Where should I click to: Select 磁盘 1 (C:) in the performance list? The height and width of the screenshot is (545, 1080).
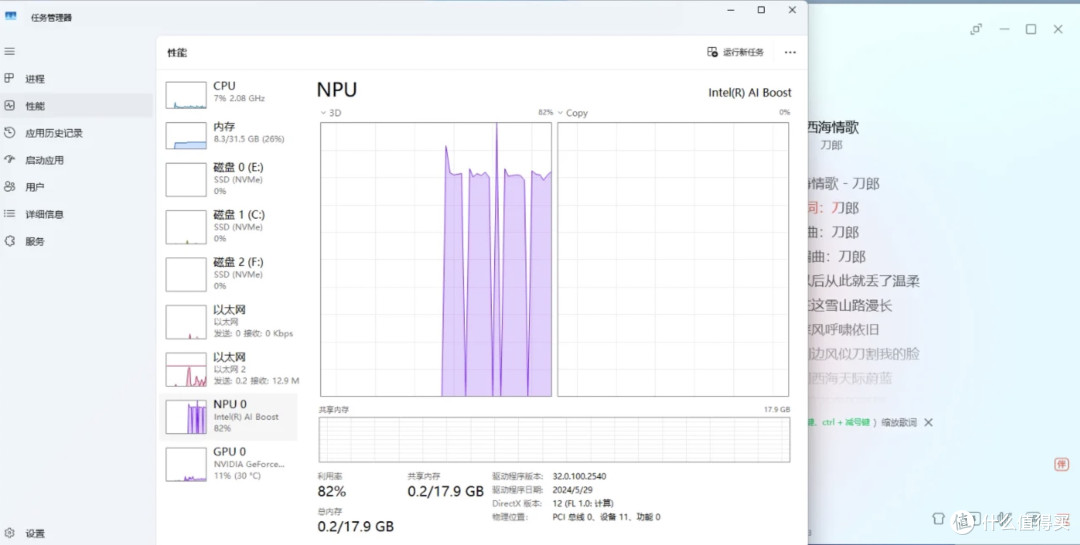(x=229, y=227)
